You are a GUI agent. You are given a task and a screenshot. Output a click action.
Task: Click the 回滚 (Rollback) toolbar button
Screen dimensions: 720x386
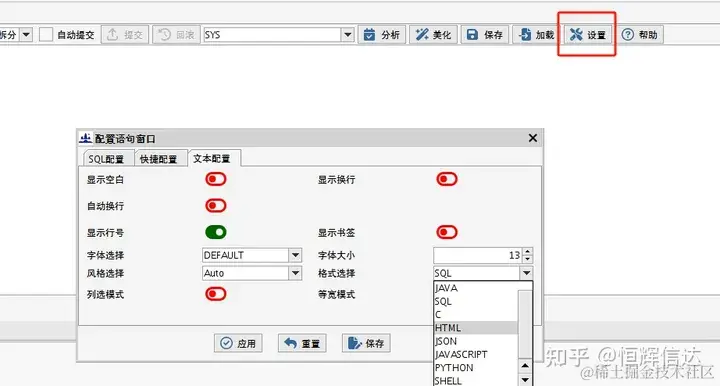point(176,34)
